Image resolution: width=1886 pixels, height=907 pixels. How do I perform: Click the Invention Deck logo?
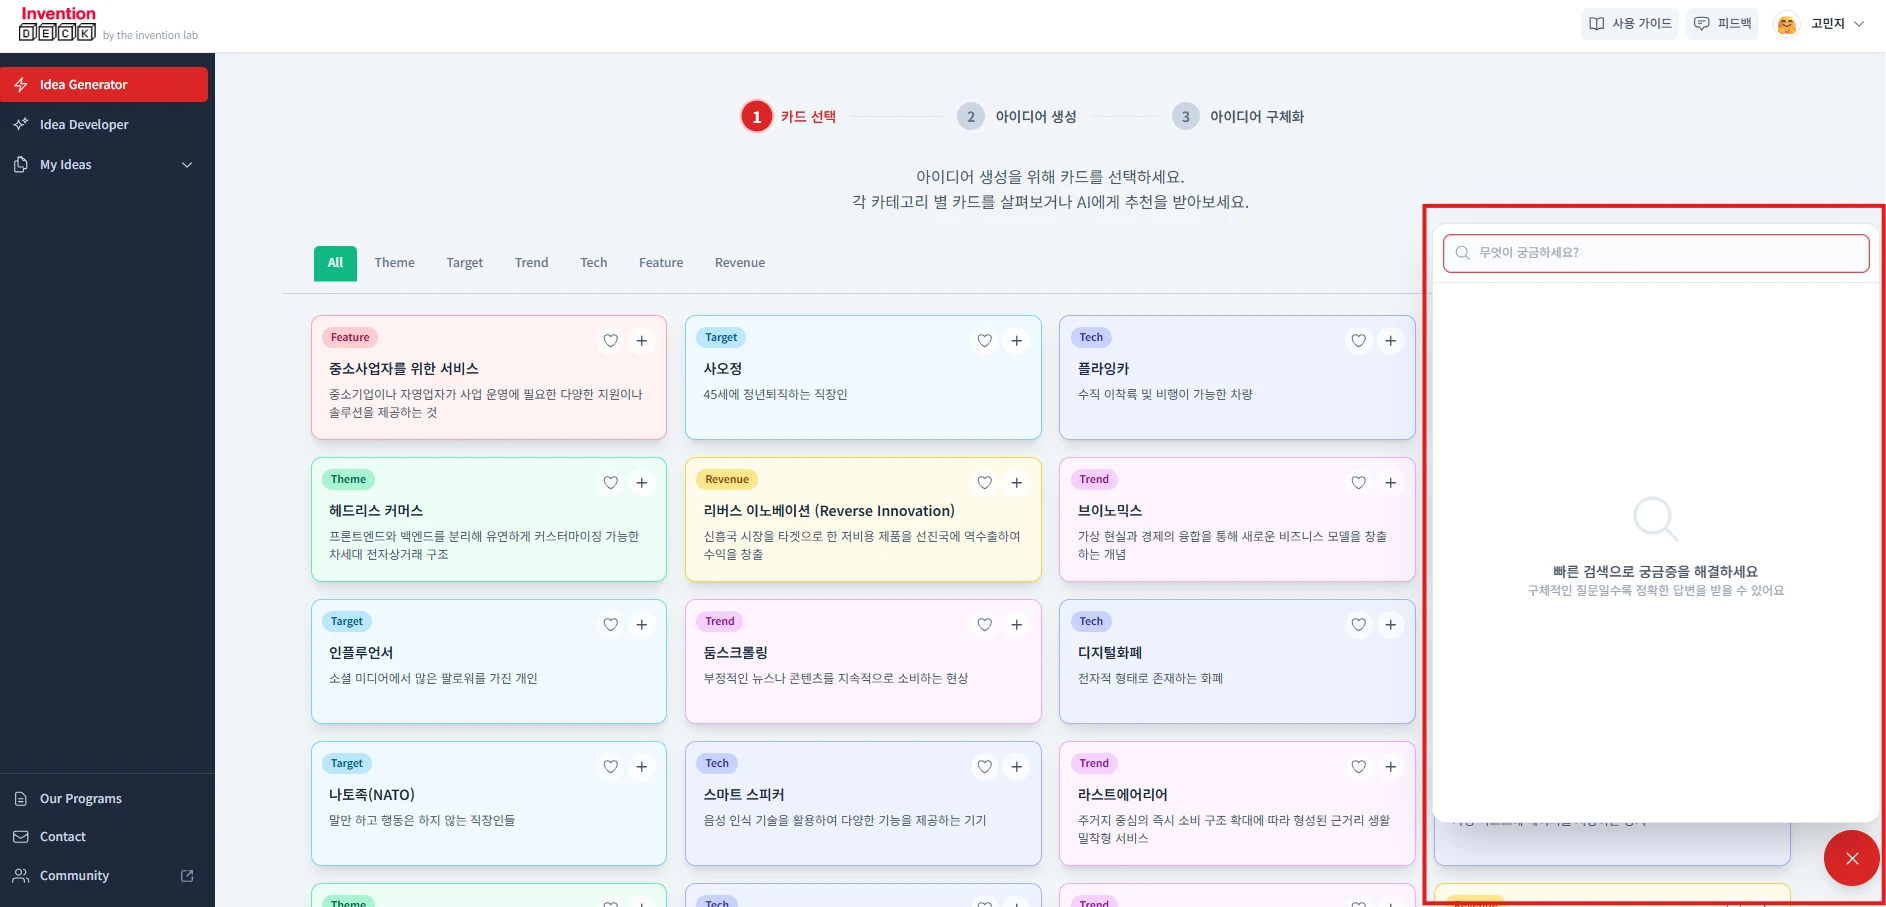(x=58, y=24)
